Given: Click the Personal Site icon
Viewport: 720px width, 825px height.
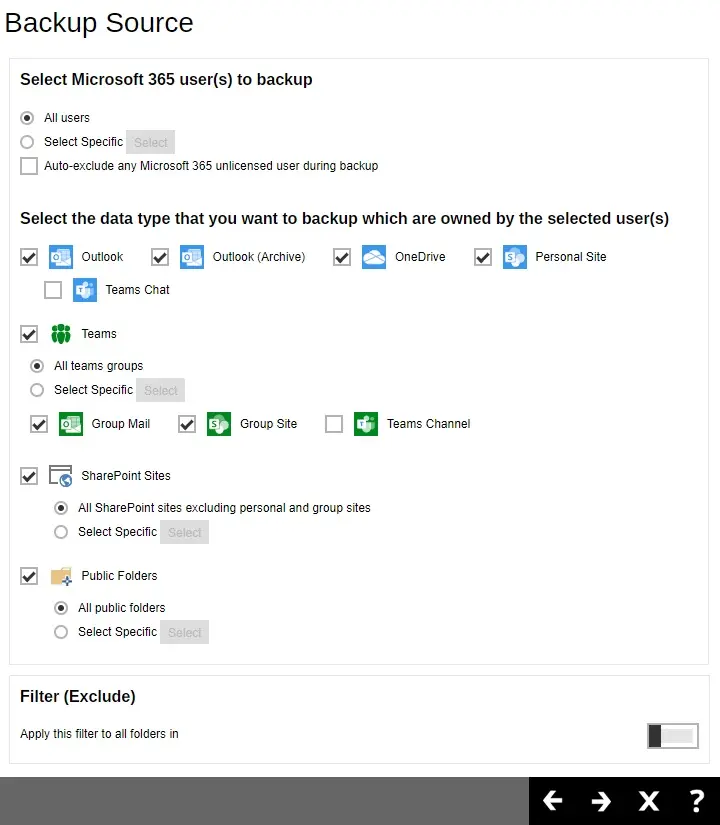Looking at the screenshot, I should [x=514, y=257].
